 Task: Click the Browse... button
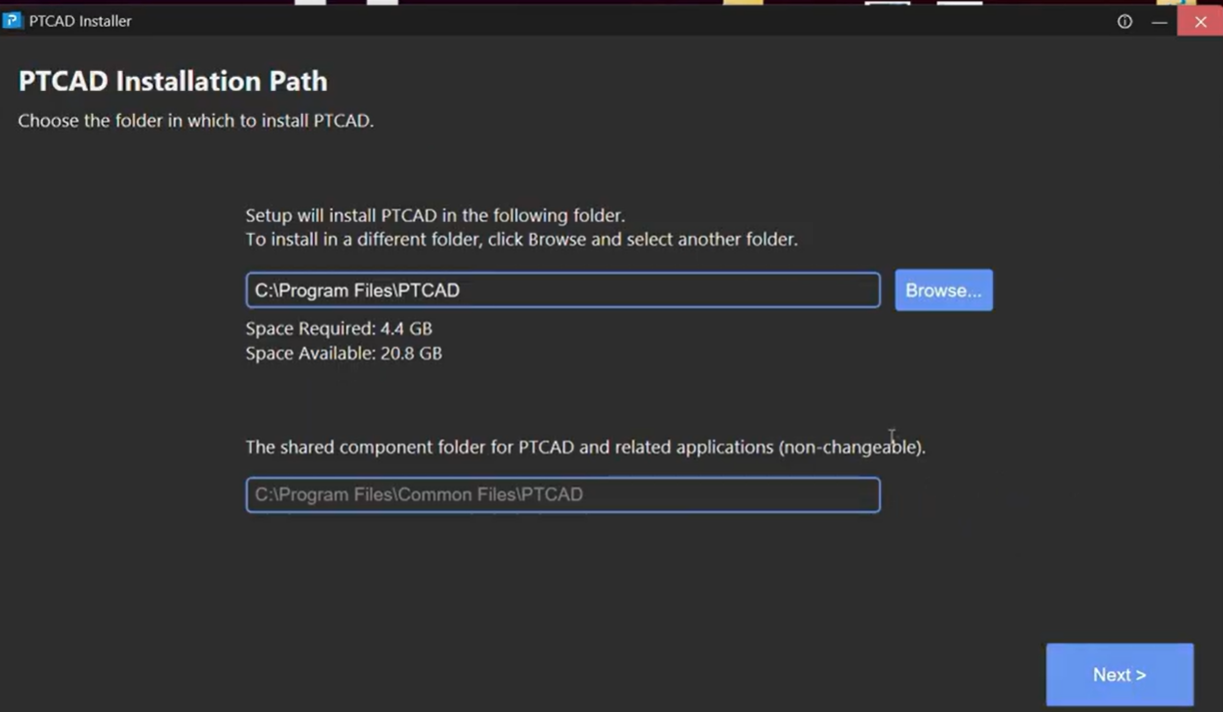(943, 290)
